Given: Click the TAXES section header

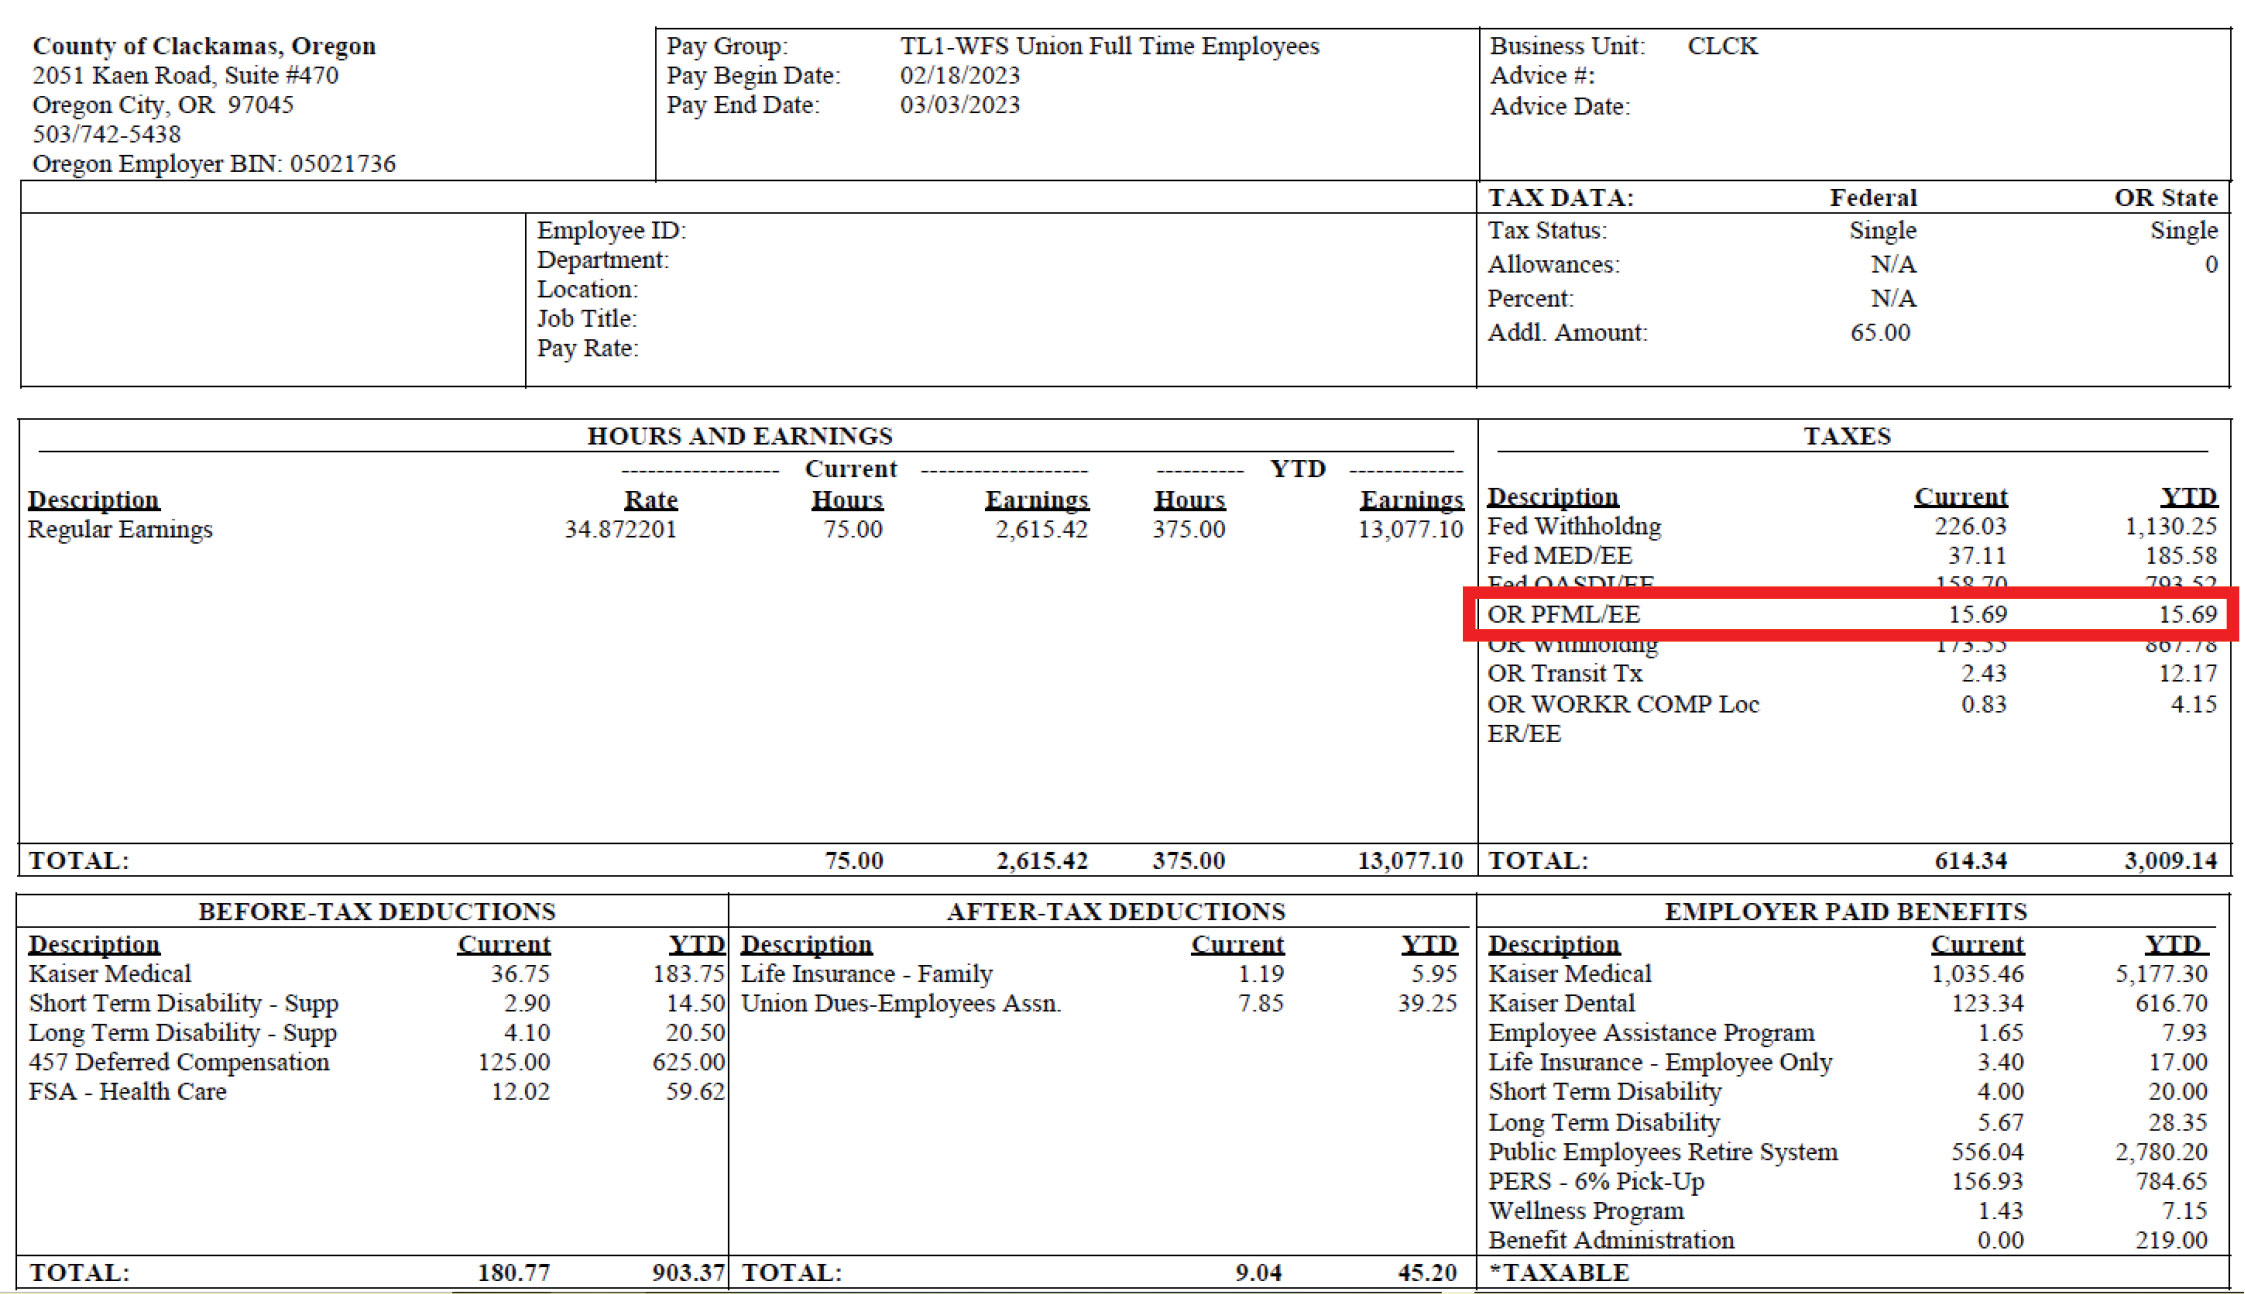Looking at the screenshot, I should pyautogui.click(x=1846, y=436).
